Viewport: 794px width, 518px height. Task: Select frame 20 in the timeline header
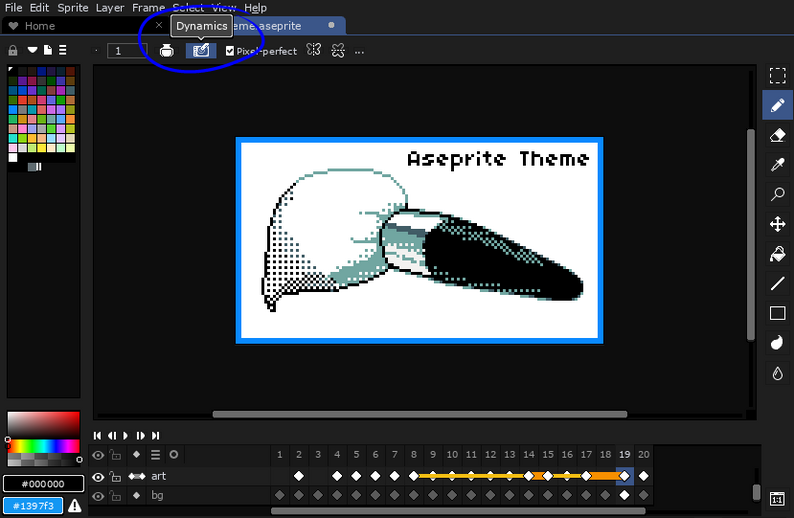point(644,454)
